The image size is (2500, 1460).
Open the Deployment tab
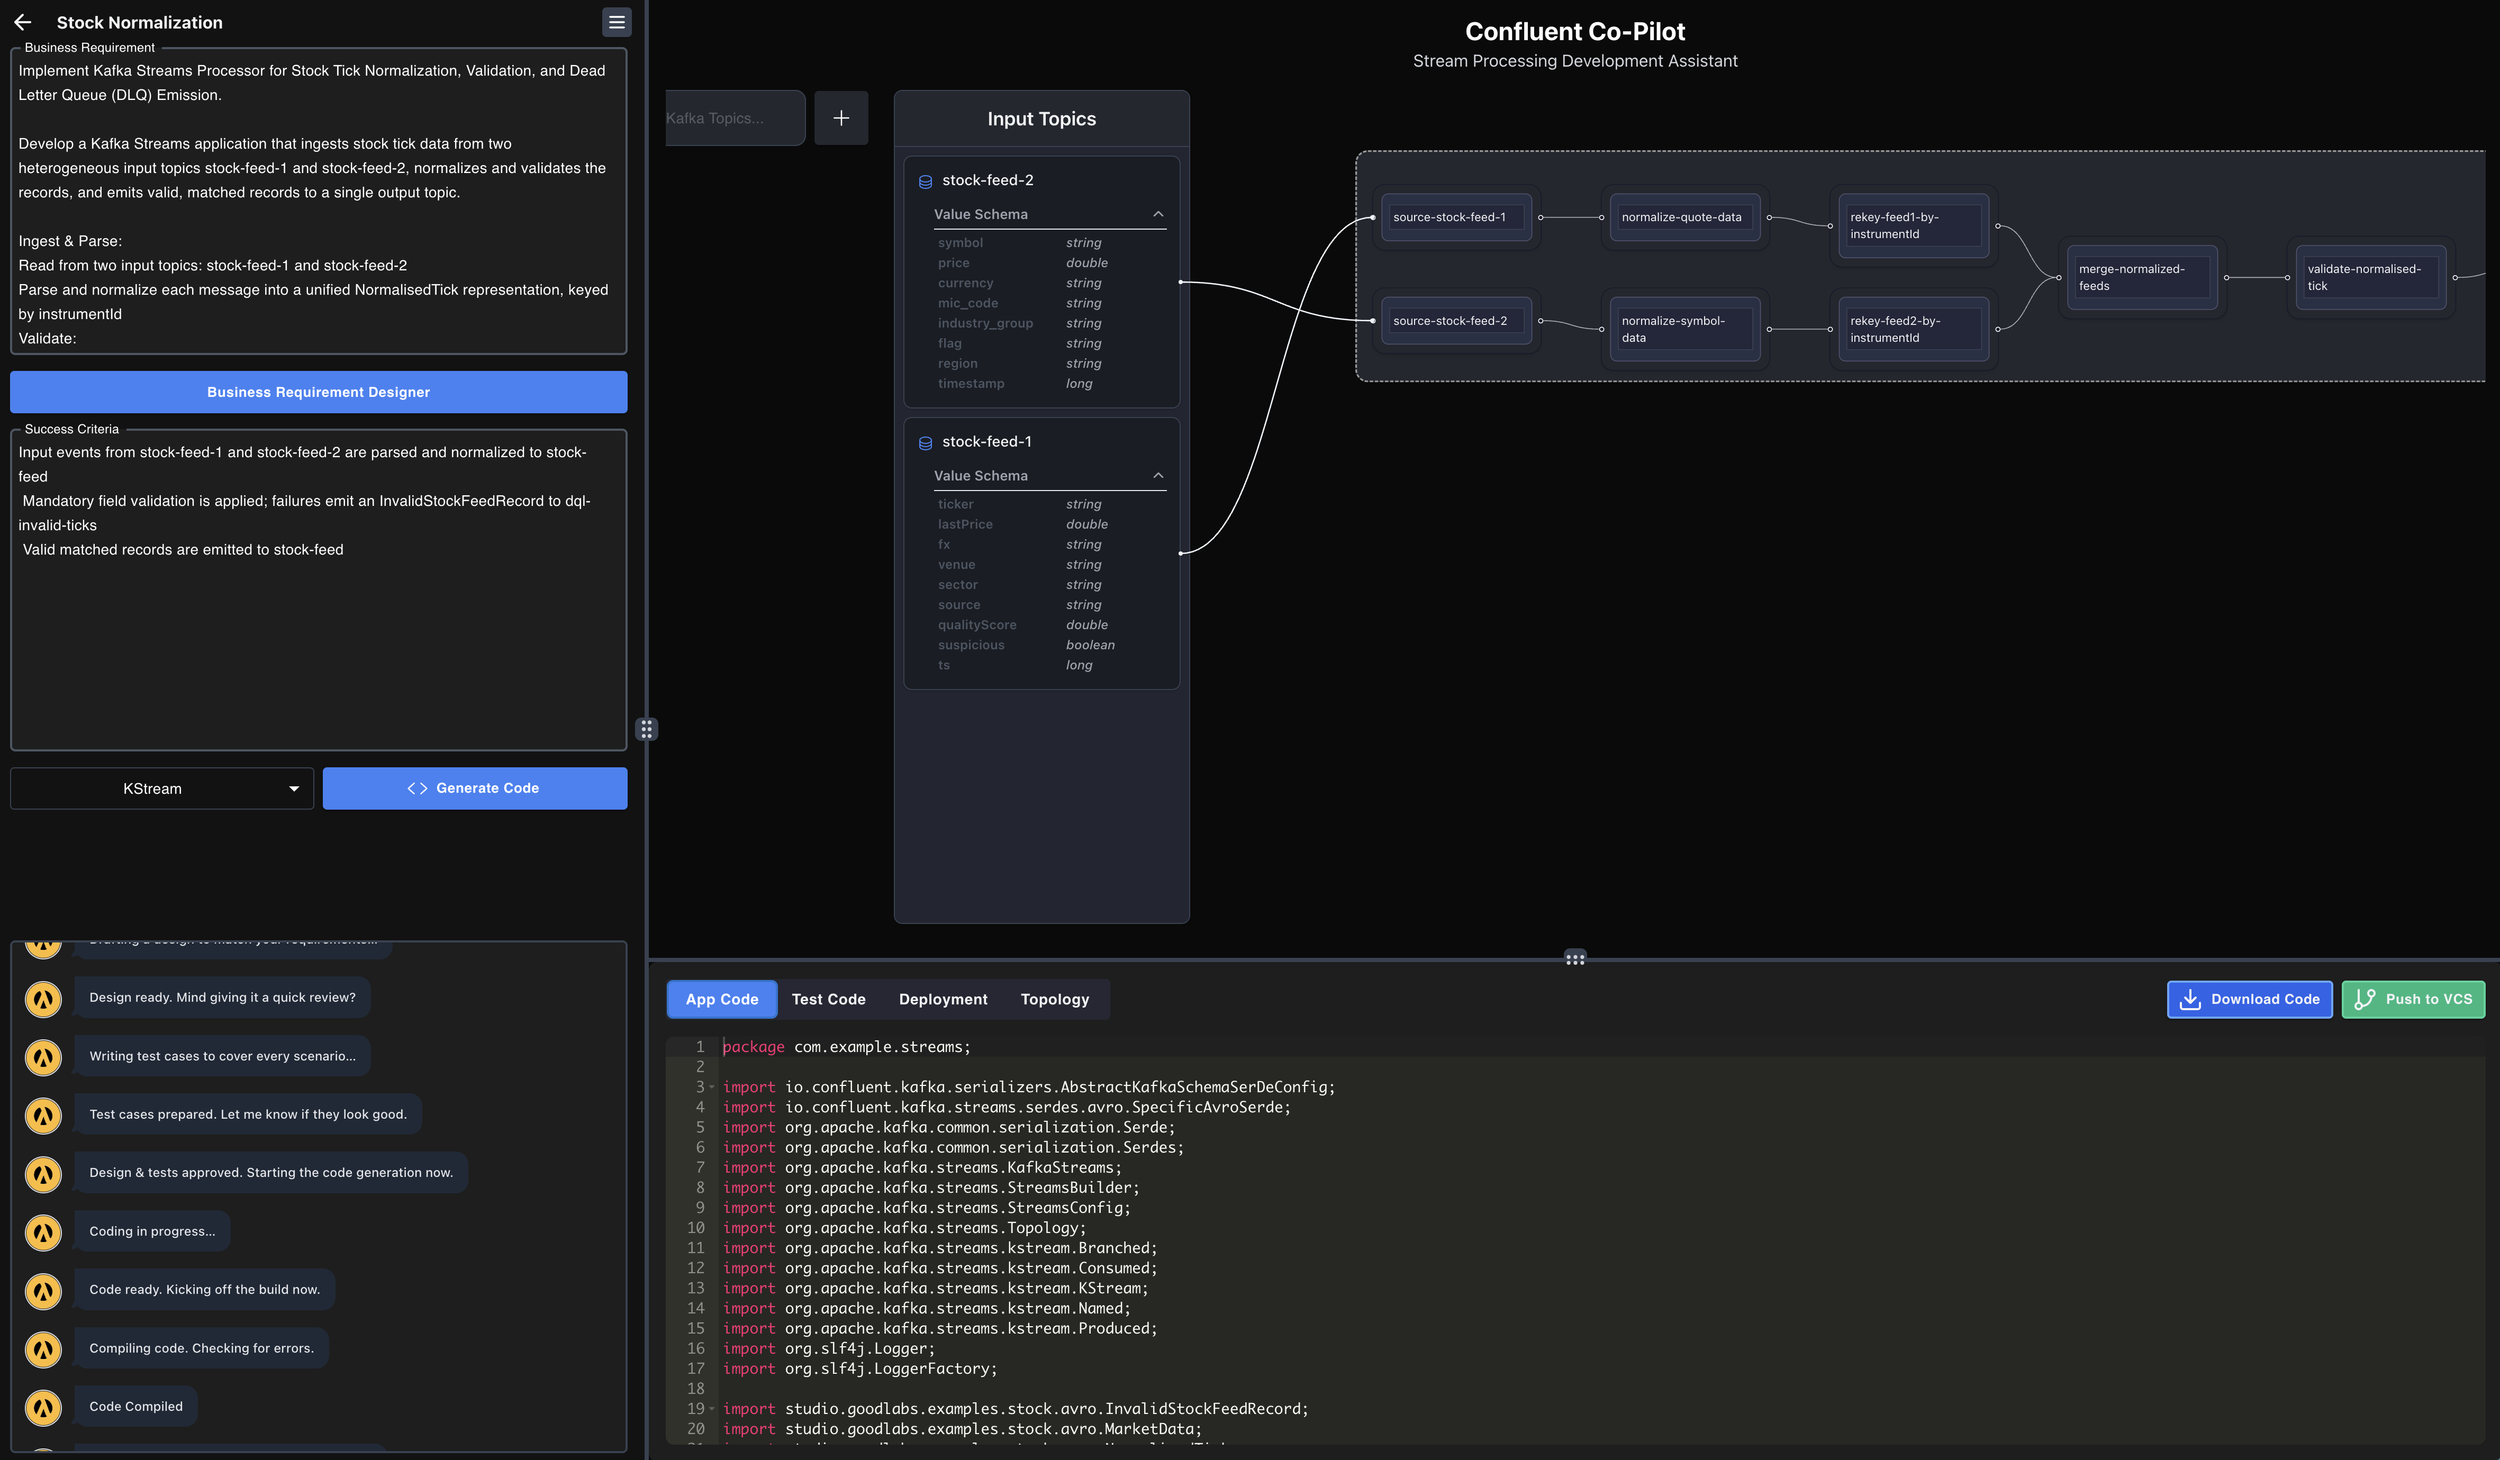click(943, 999)
